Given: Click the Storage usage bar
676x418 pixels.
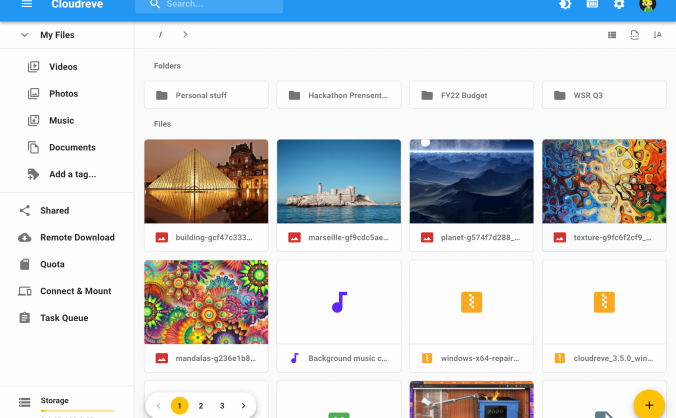Looking at the screenshot, I should click(77, 411).
